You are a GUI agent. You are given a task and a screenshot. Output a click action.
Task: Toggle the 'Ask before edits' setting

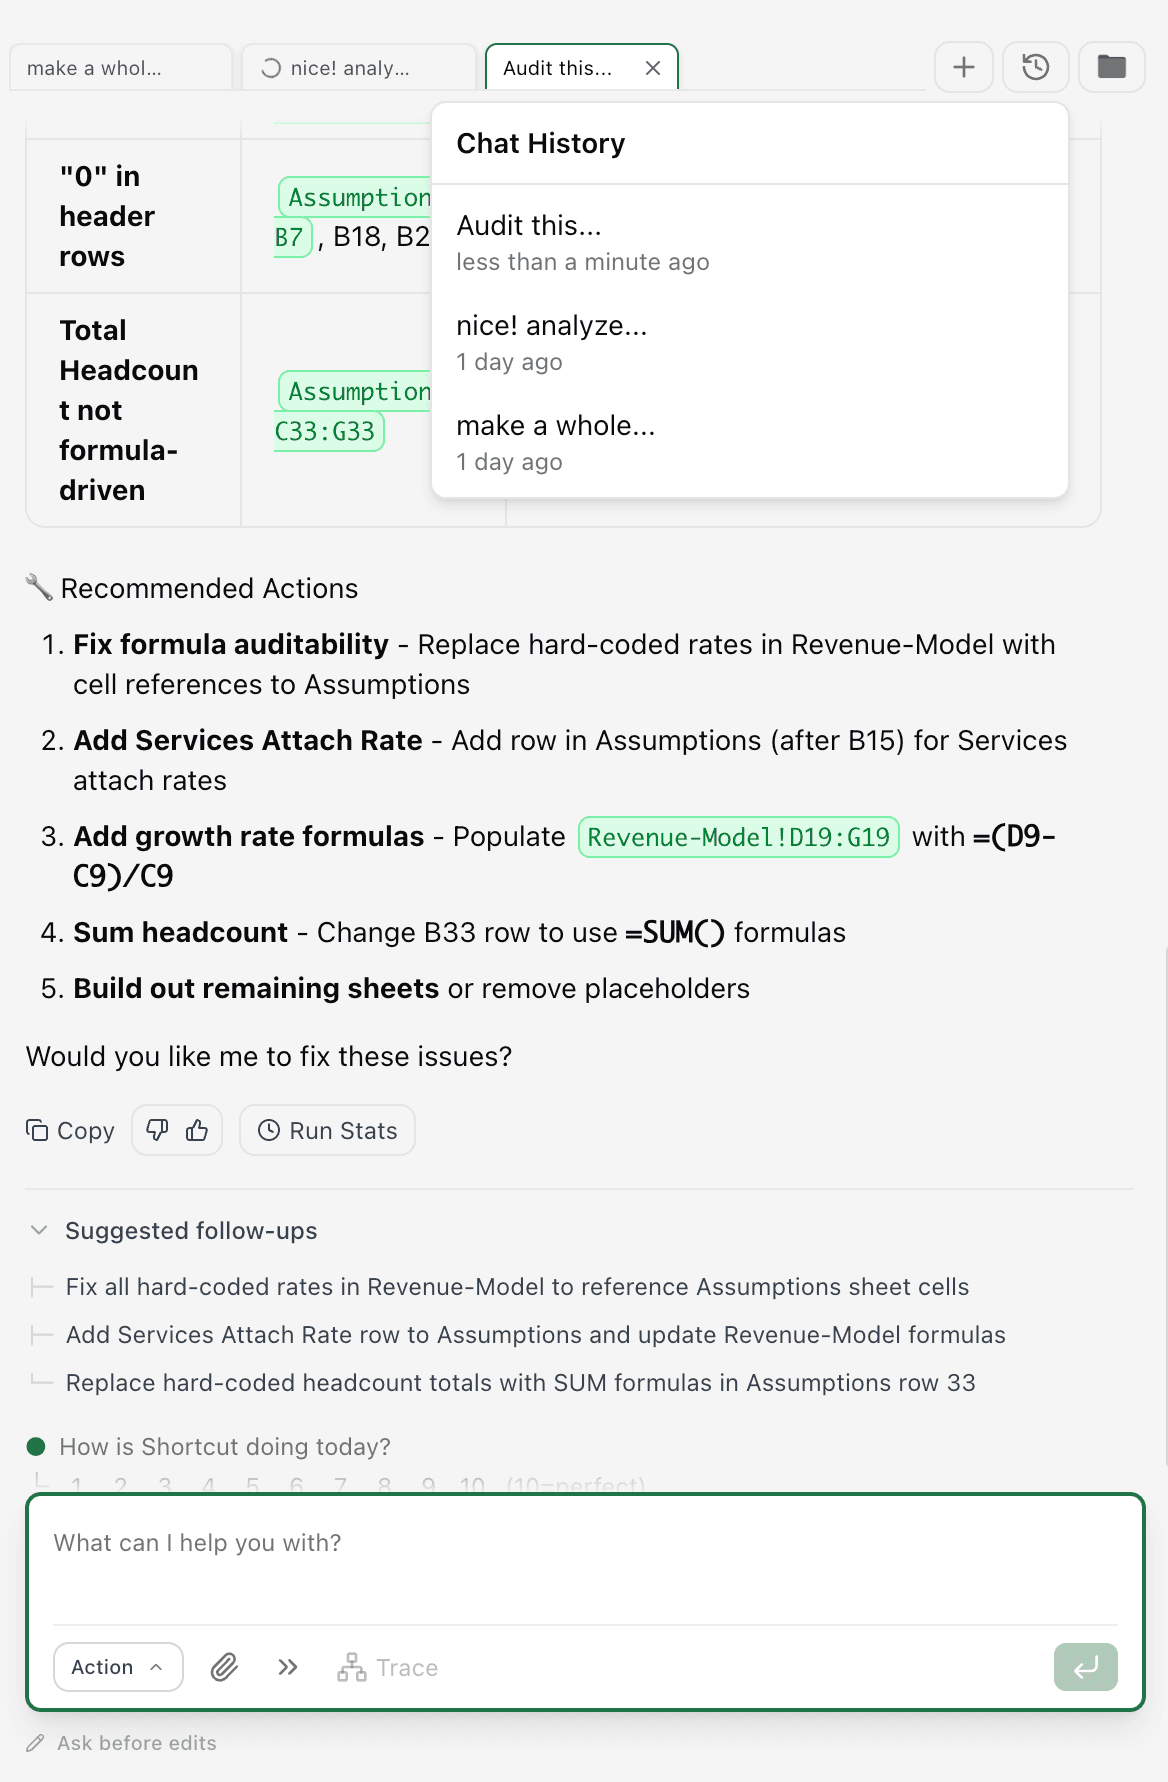(123, 1743)
